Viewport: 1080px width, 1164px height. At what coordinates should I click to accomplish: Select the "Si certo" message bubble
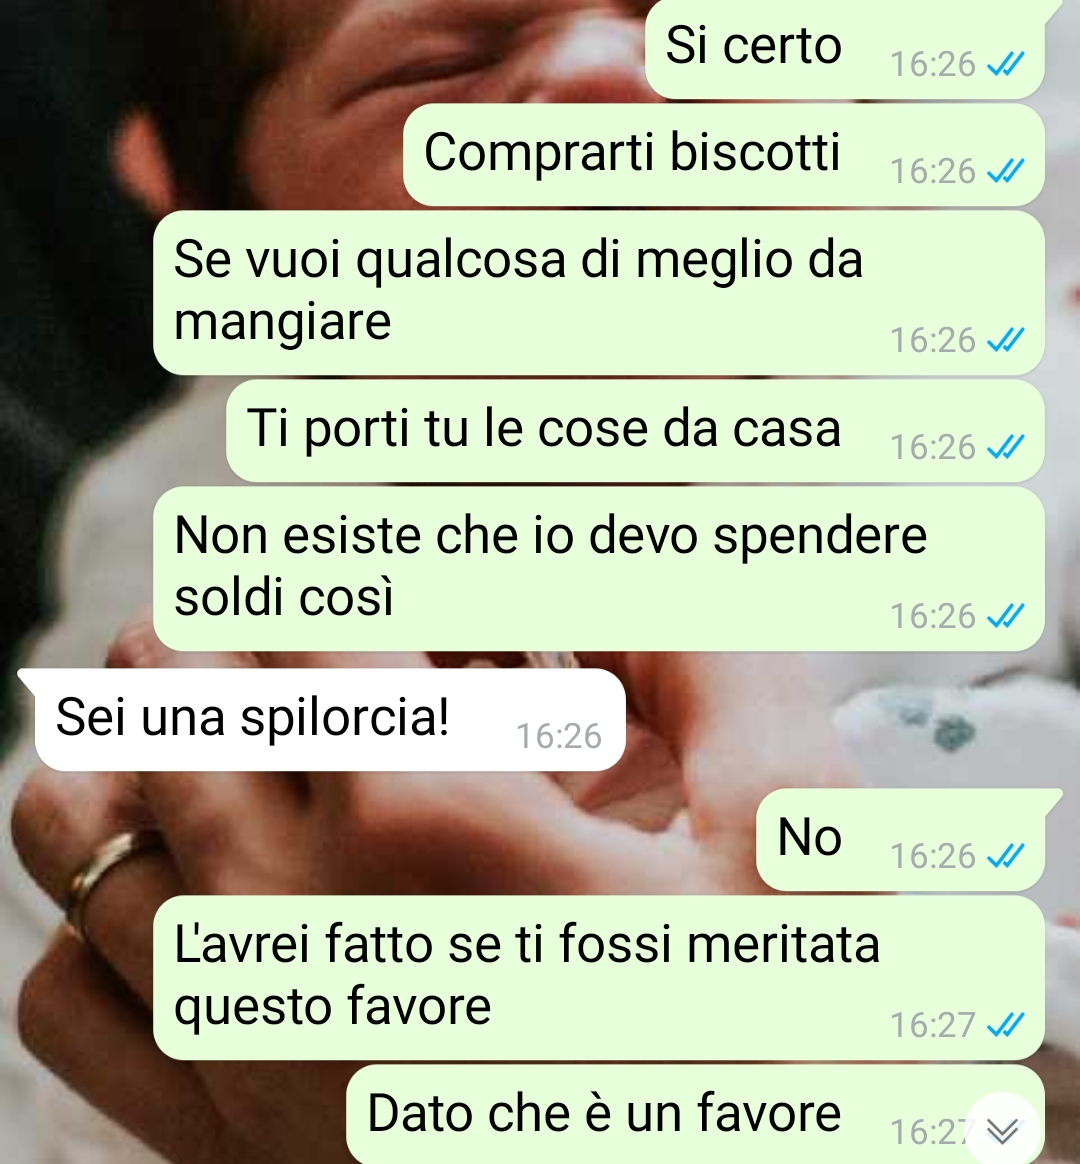(x=845, y=48)
